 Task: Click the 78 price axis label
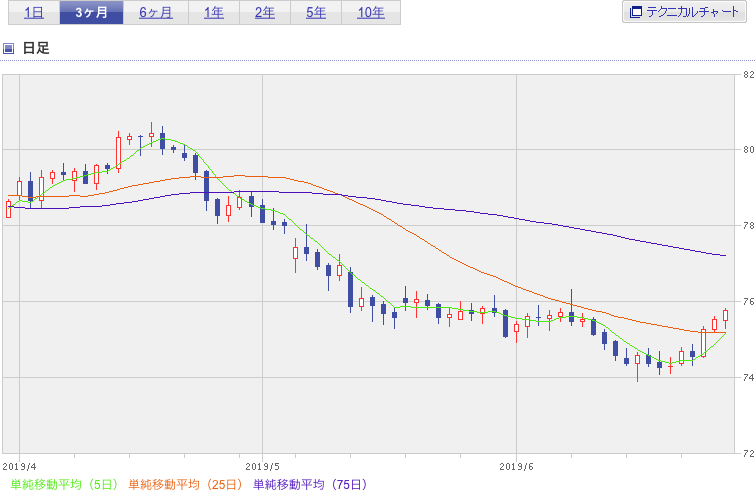click(x=748, y=225)
